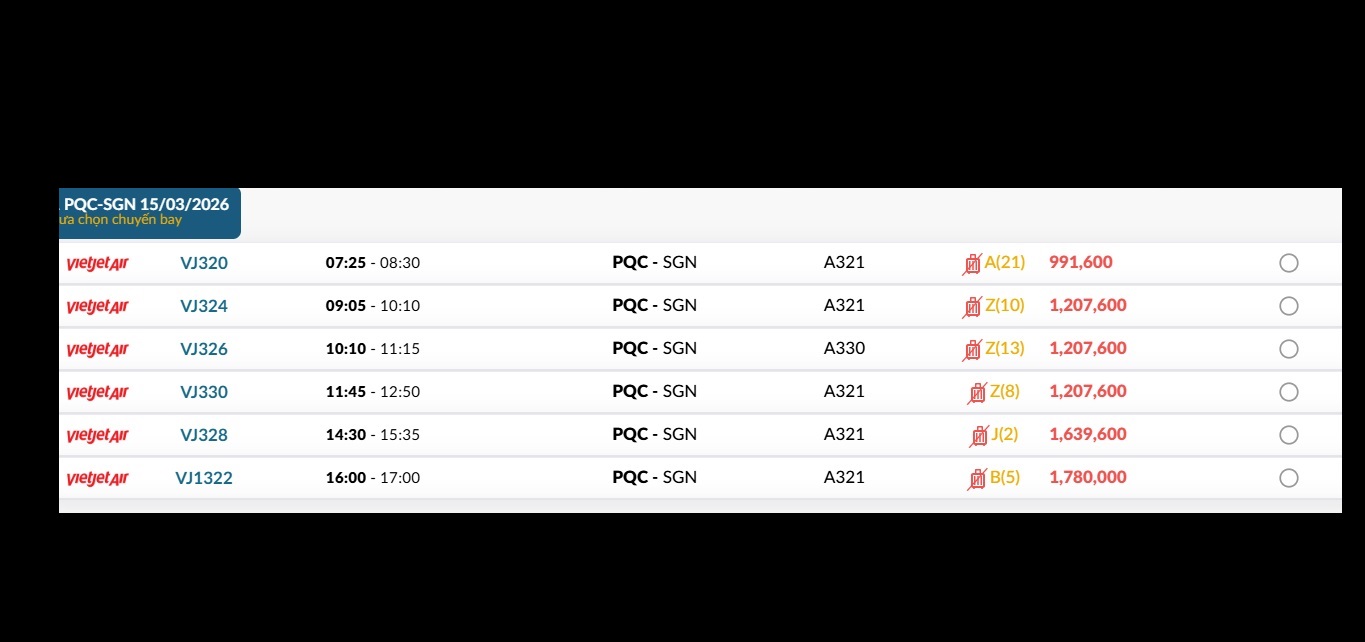Pick the 14:30 VJ328 flight radio button
Viewport: 1365px width, 642px height.
click(x=1289, y=435)
